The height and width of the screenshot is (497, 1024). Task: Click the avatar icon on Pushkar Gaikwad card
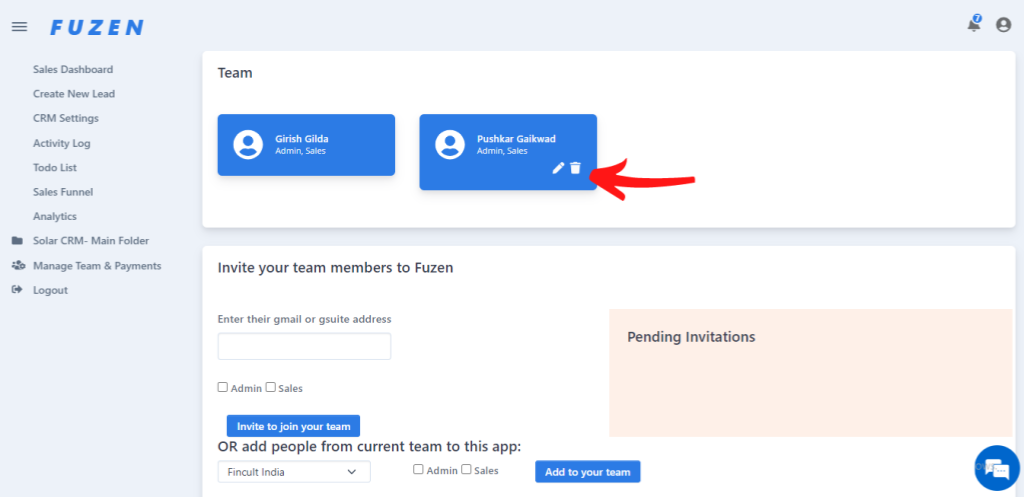(x=450, y=144)
